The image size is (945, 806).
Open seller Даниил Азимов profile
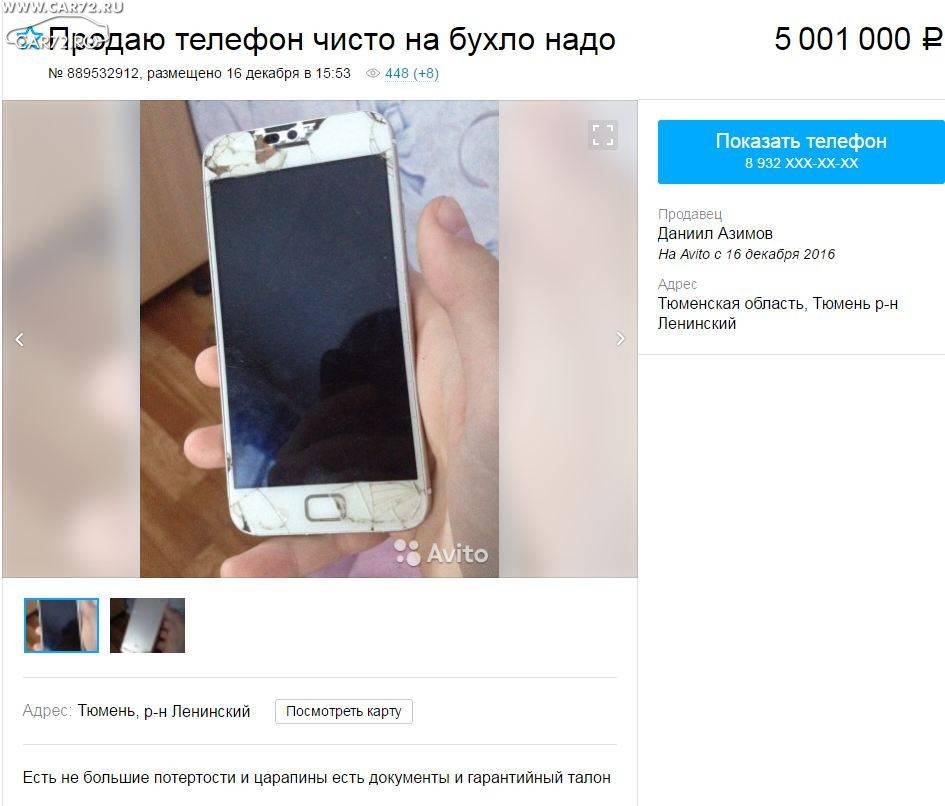click(715, 233)
